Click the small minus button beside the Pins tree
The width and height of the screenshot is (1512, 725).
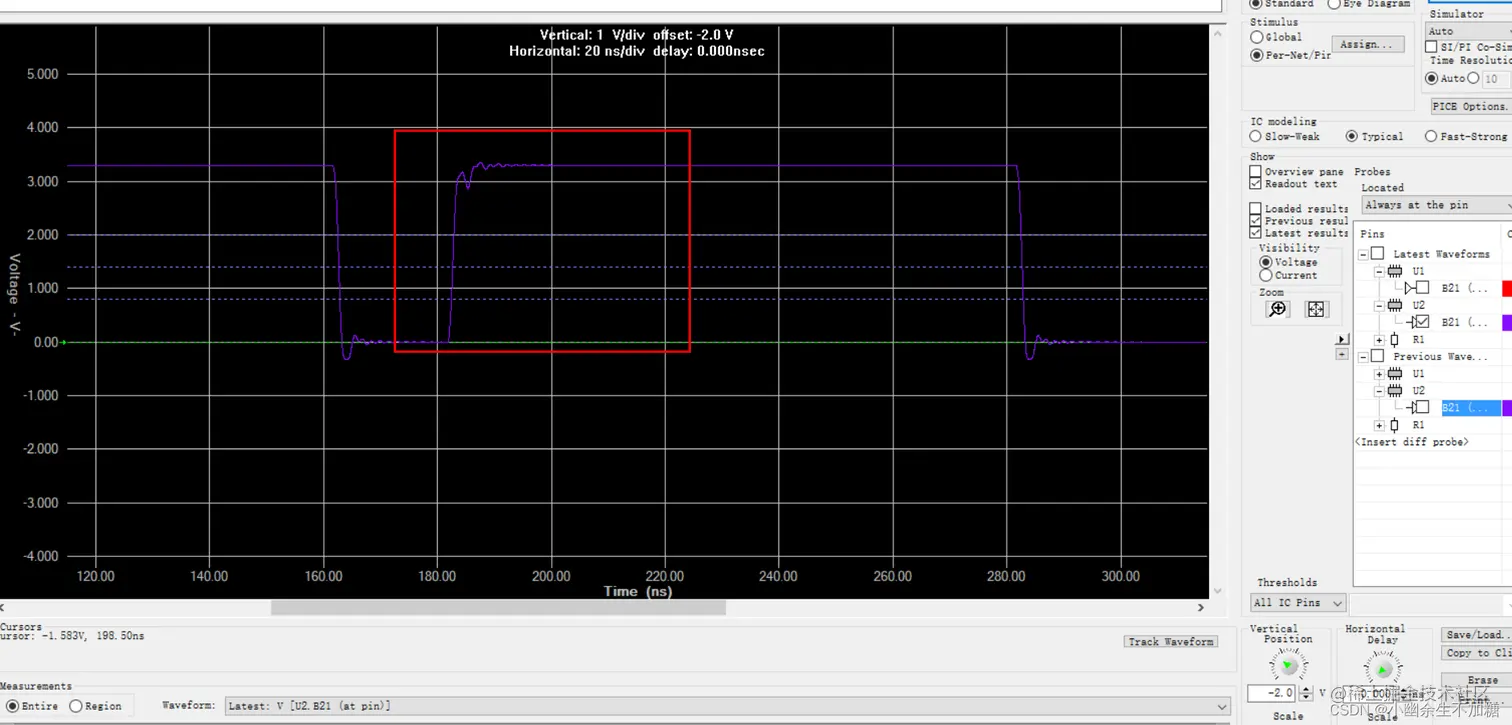coord(1342,353)
